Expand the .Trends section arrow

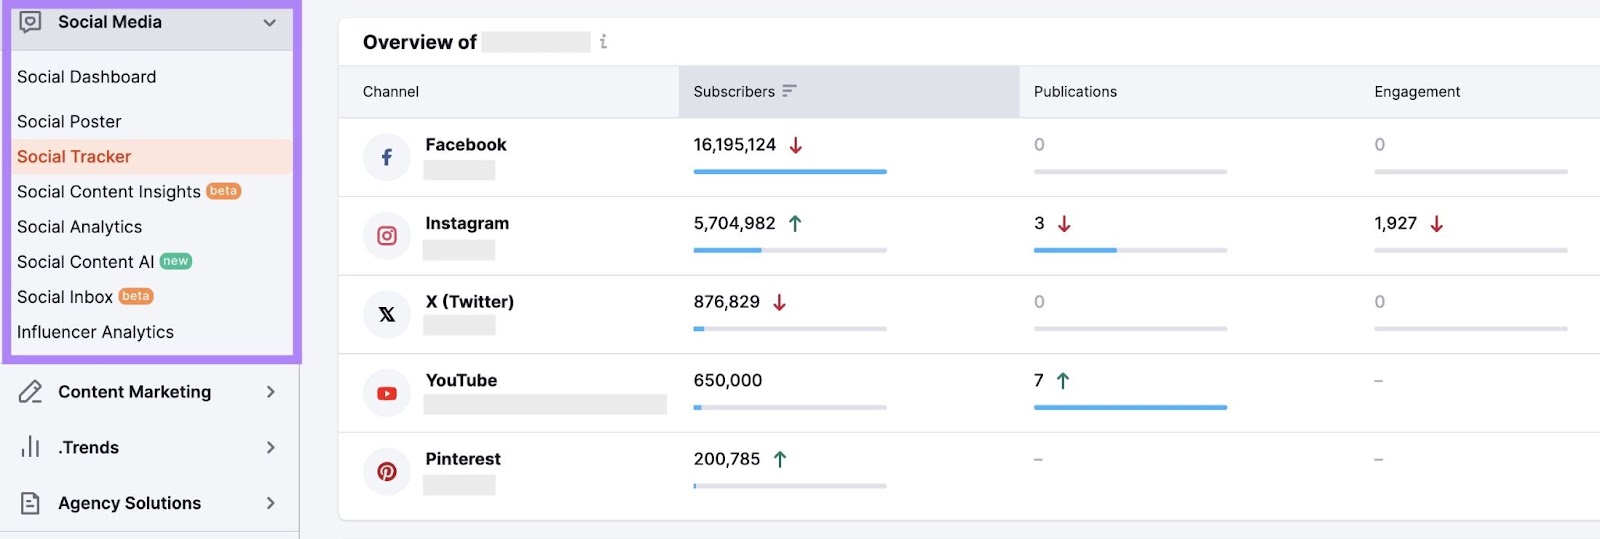pos(270,447)
